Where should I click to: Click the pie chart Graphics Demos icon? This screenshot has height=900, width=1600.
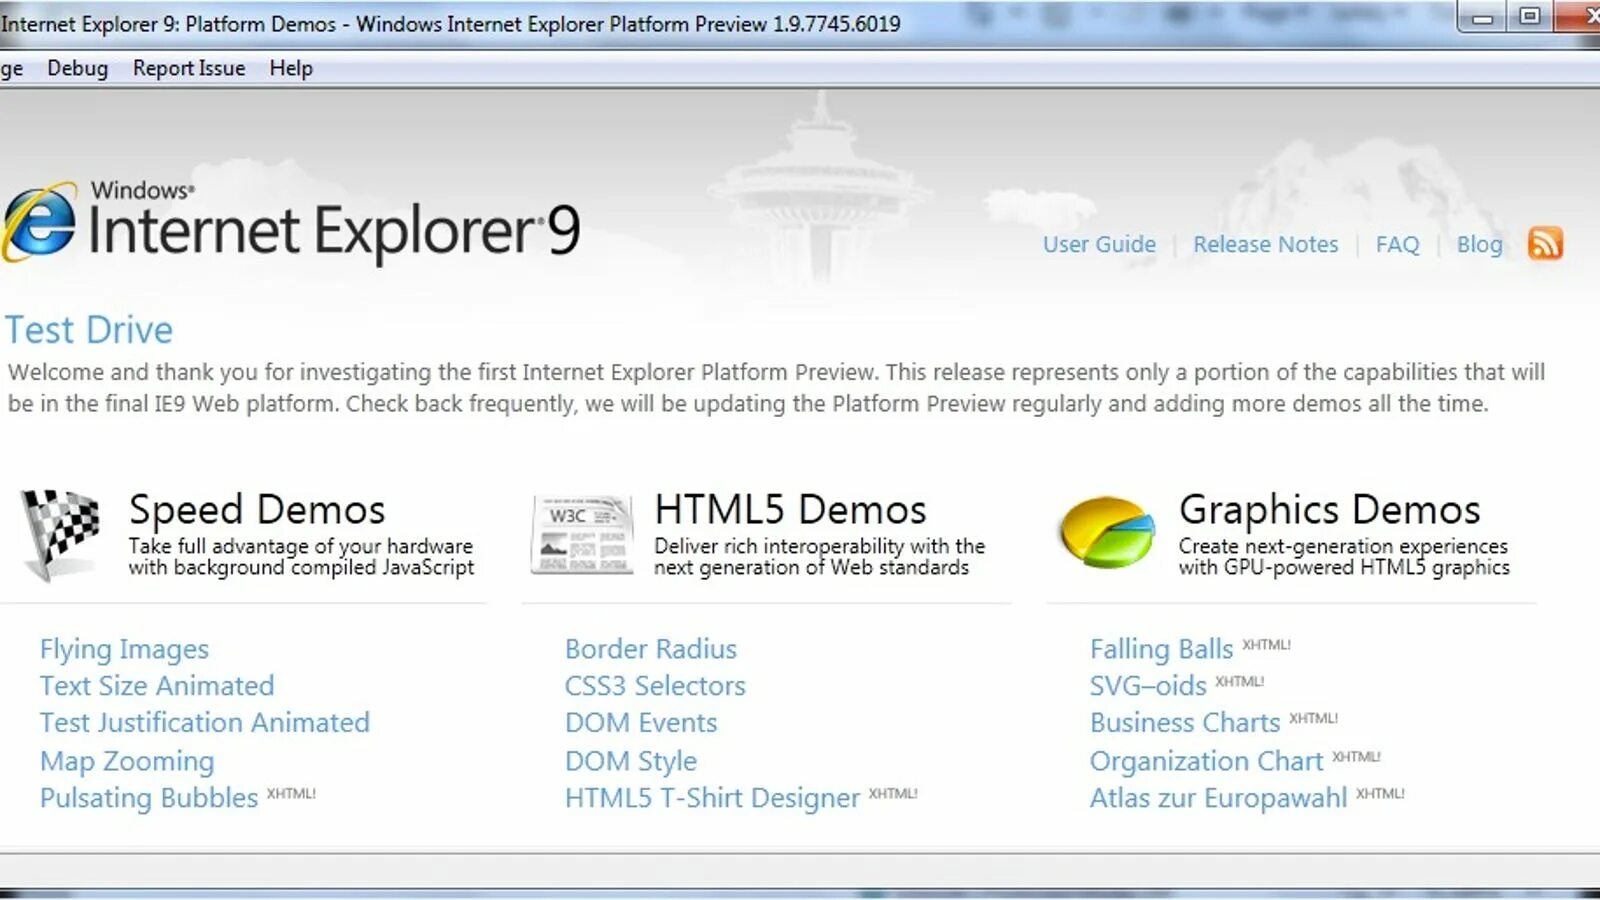coord(1107,532)
